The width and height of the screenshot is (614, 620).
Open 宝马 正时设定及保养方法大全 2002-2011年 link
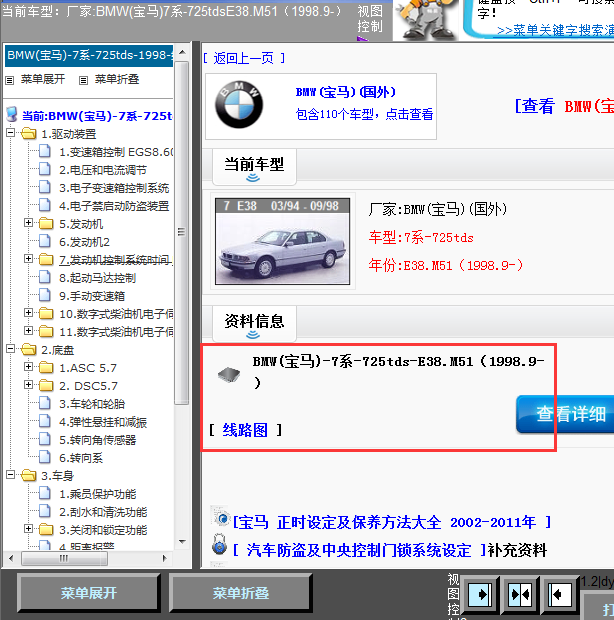tap(391, 522)
